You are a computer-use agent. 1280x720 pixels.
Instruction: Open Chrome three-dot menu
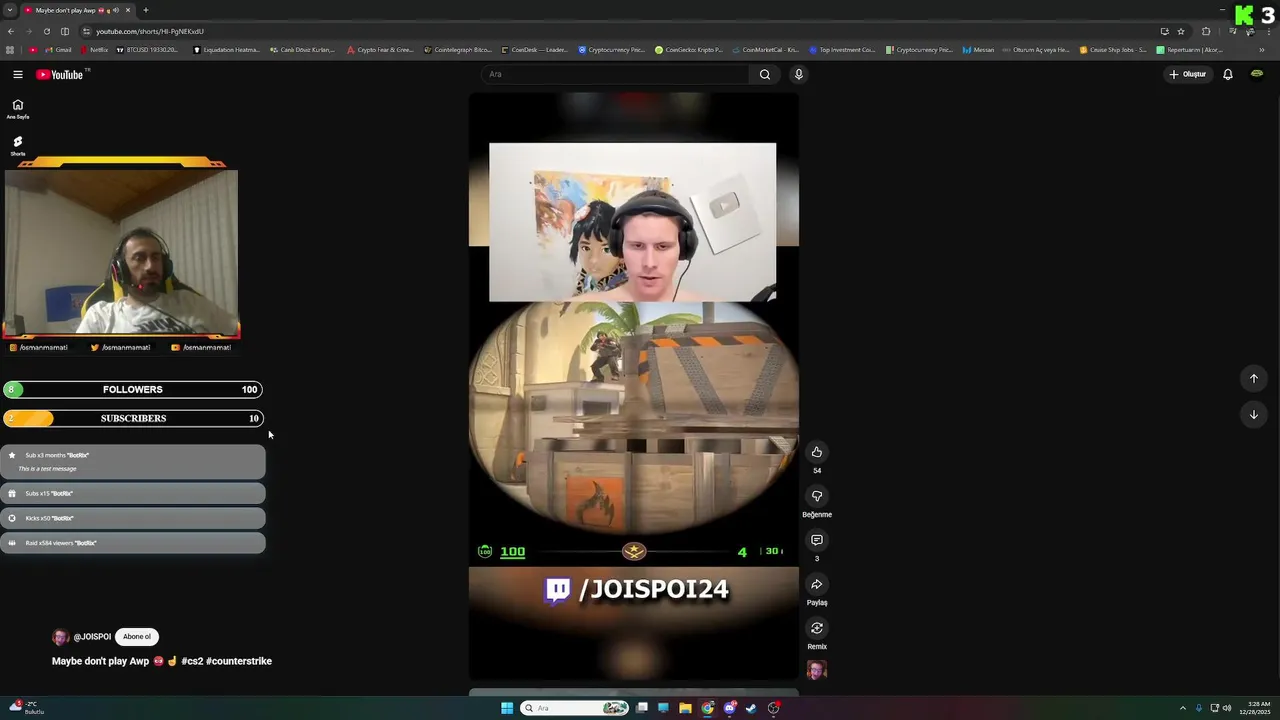click(1271, 31)
